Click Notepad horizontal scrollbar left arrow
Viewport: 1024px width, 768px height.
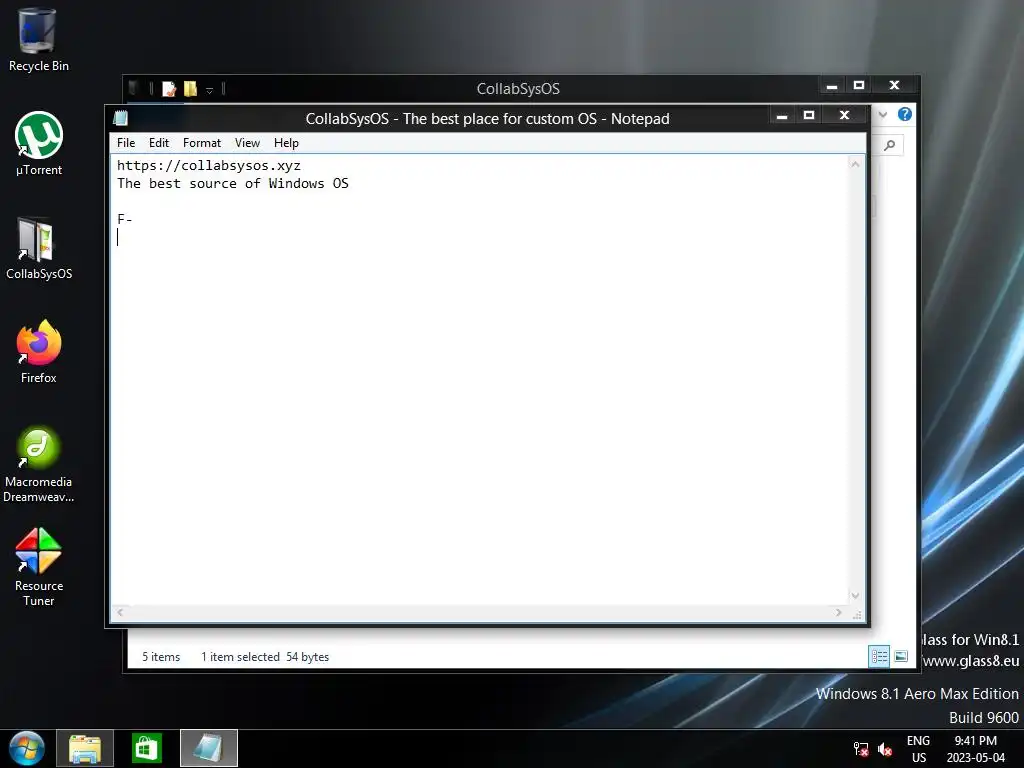click(120, 613)
